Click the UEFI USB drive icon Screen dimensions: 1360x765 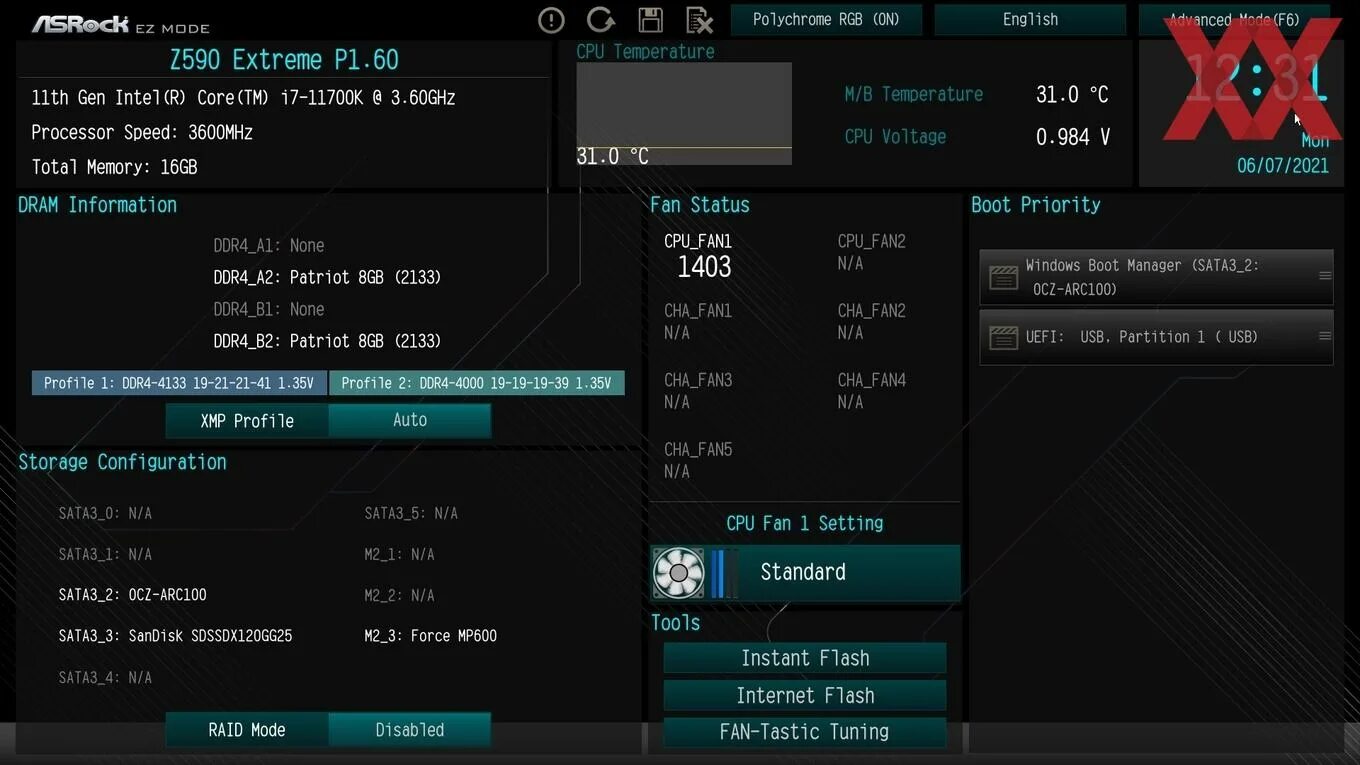pyautogui.click(x=1003, y=337)
